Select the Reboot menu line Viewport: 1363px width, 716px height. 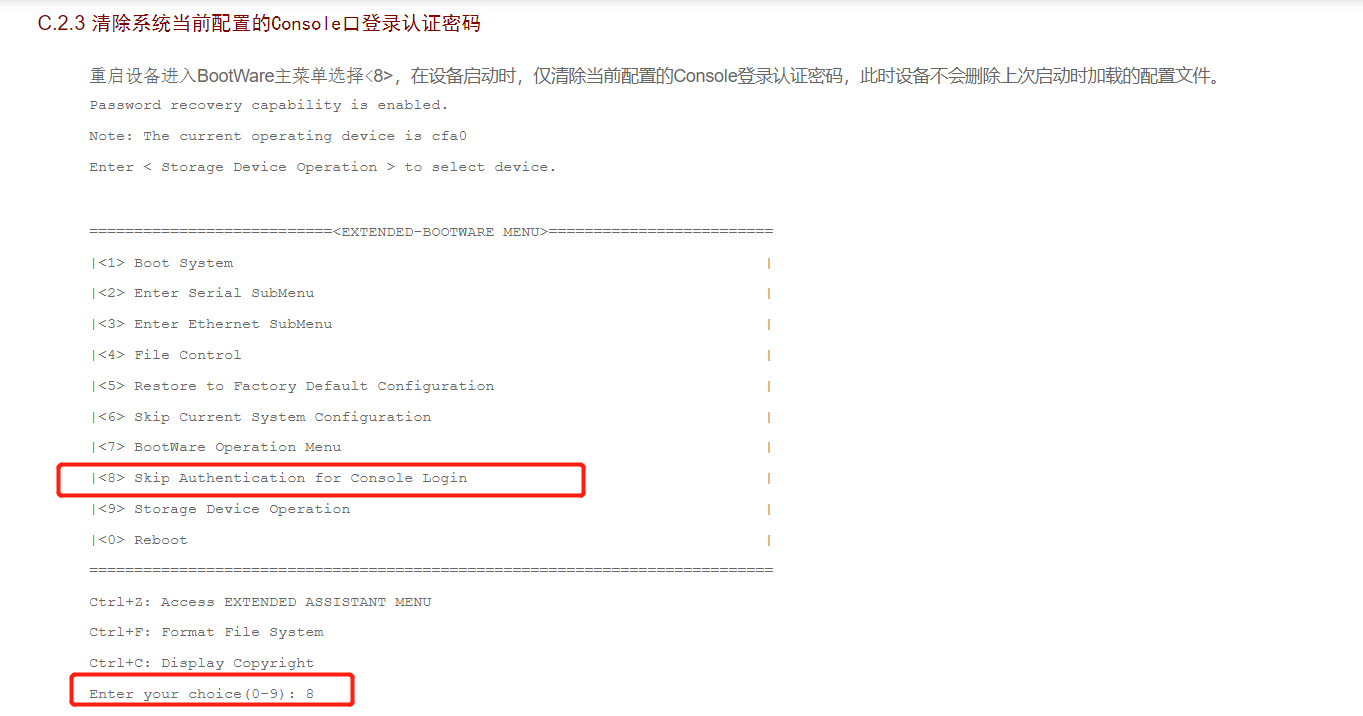(x=139, y=540)
